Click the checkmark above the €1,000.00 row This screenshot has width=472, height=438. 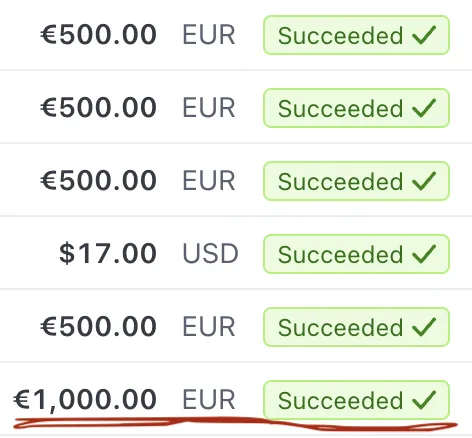(424, 327)
